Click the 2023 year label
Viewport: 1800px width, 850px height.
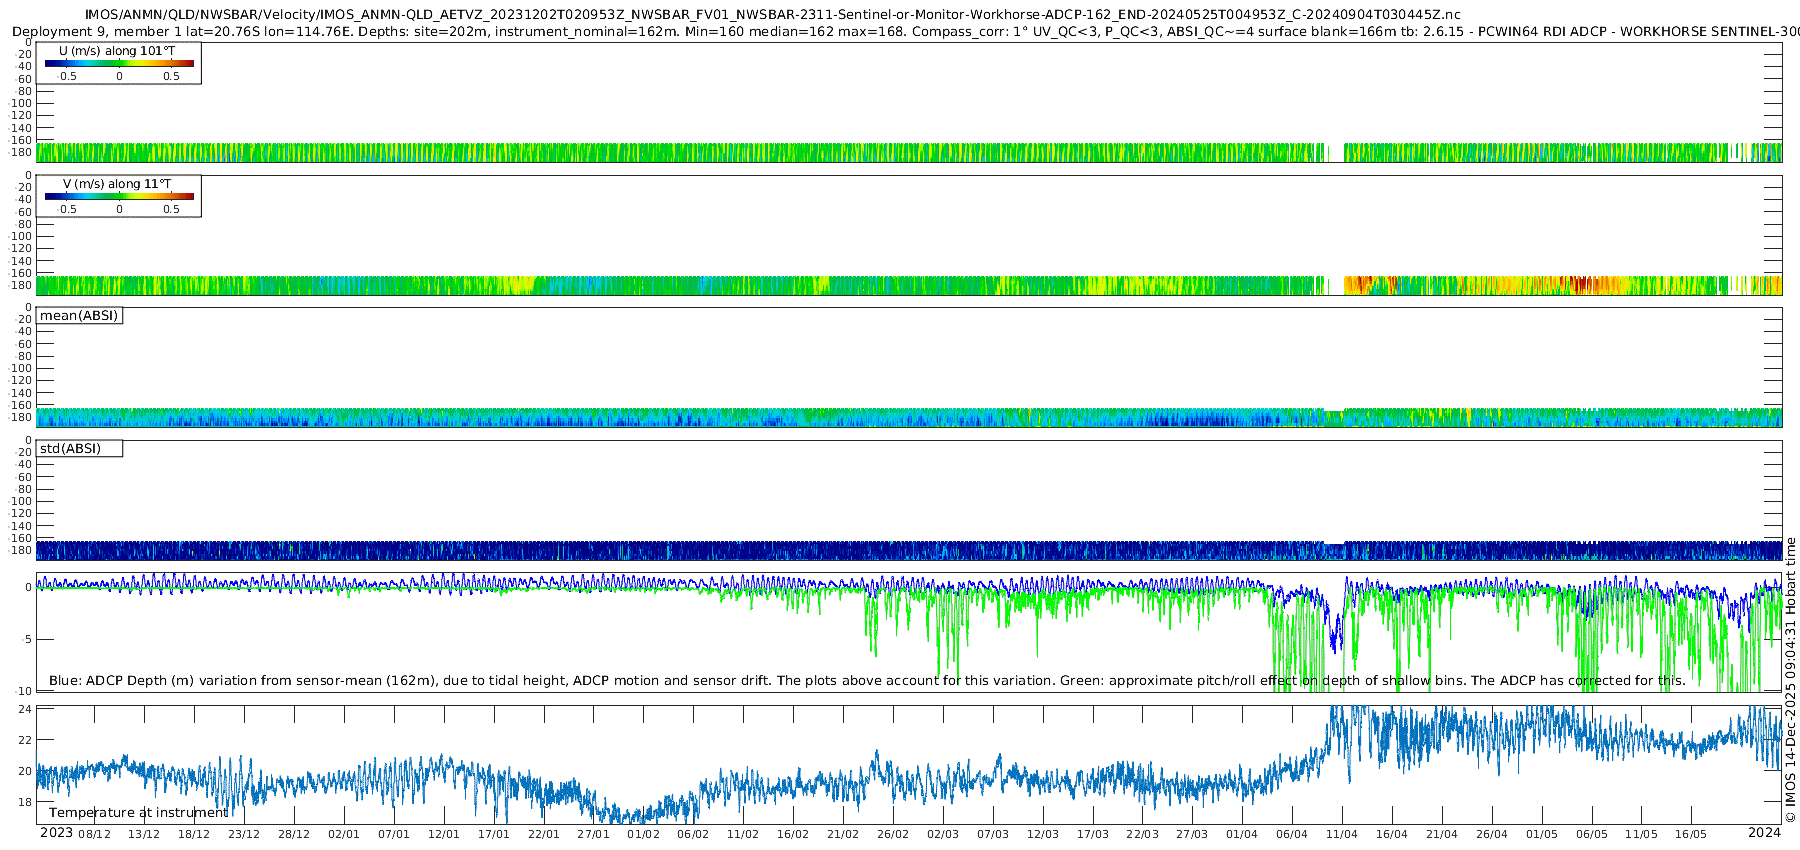(56, 833)
